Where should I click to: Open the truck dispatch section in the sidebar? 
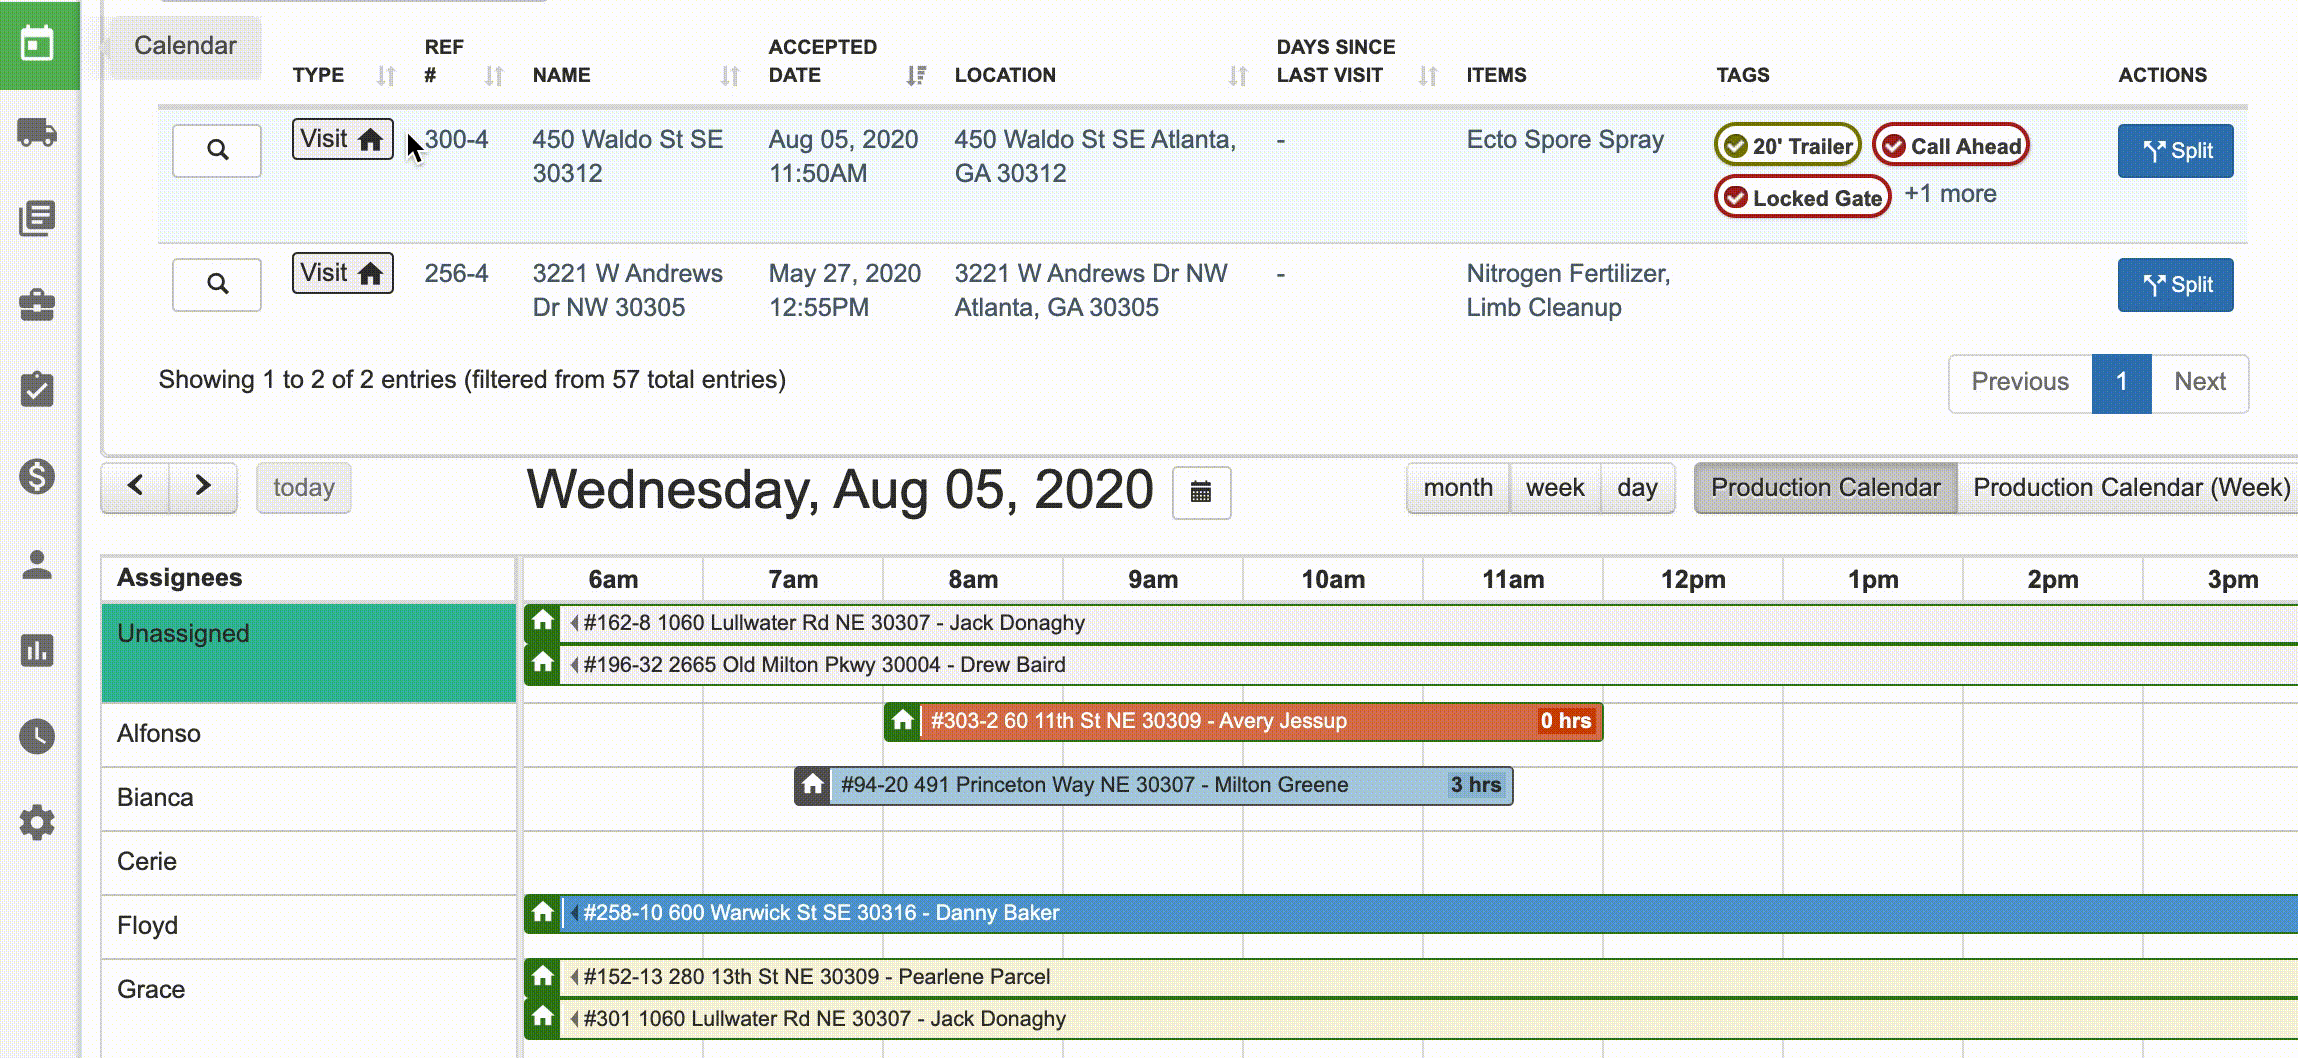tap(37, 132)
